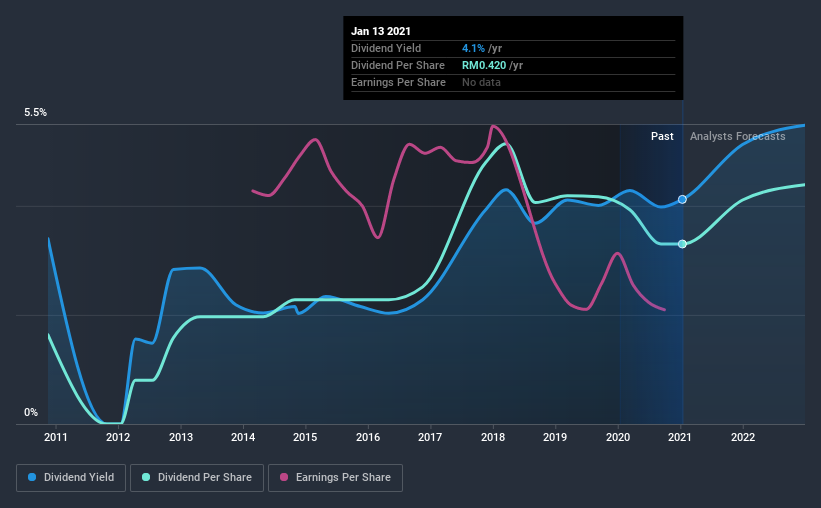Click the 2018 x-axis label
This screenshot has width=821, height=508.
coord(493,437)
